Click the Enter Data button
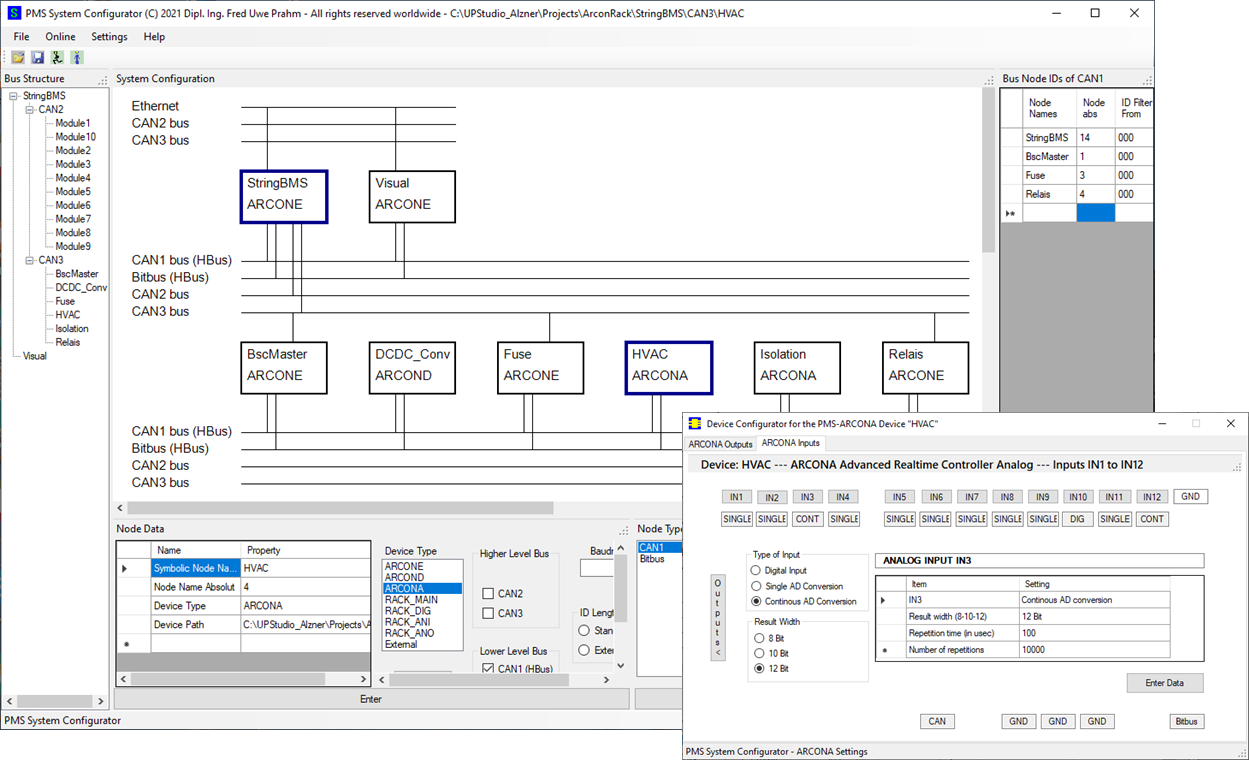The height and width of the screenshot is (760, 1249). point(1164,682)
